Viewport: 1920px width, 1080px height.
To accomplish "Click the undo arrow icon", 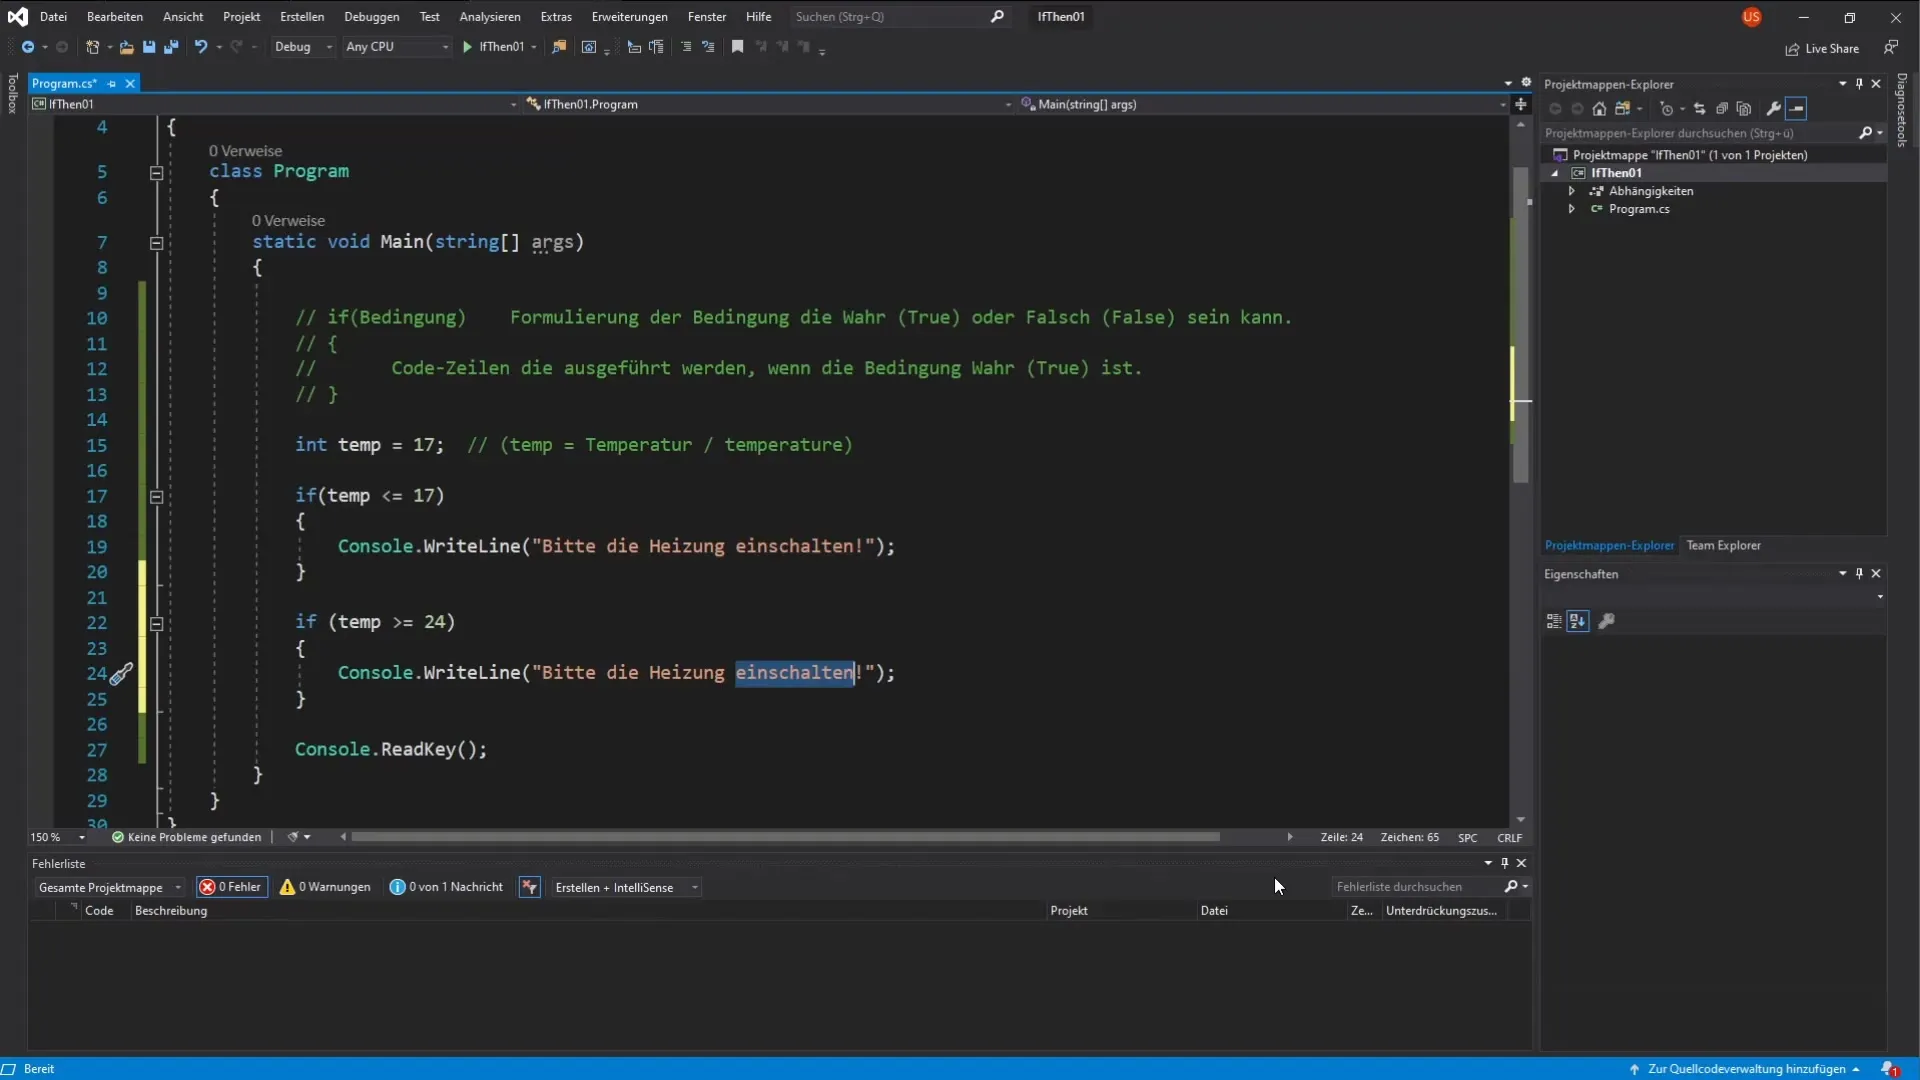I will (201, 47).
